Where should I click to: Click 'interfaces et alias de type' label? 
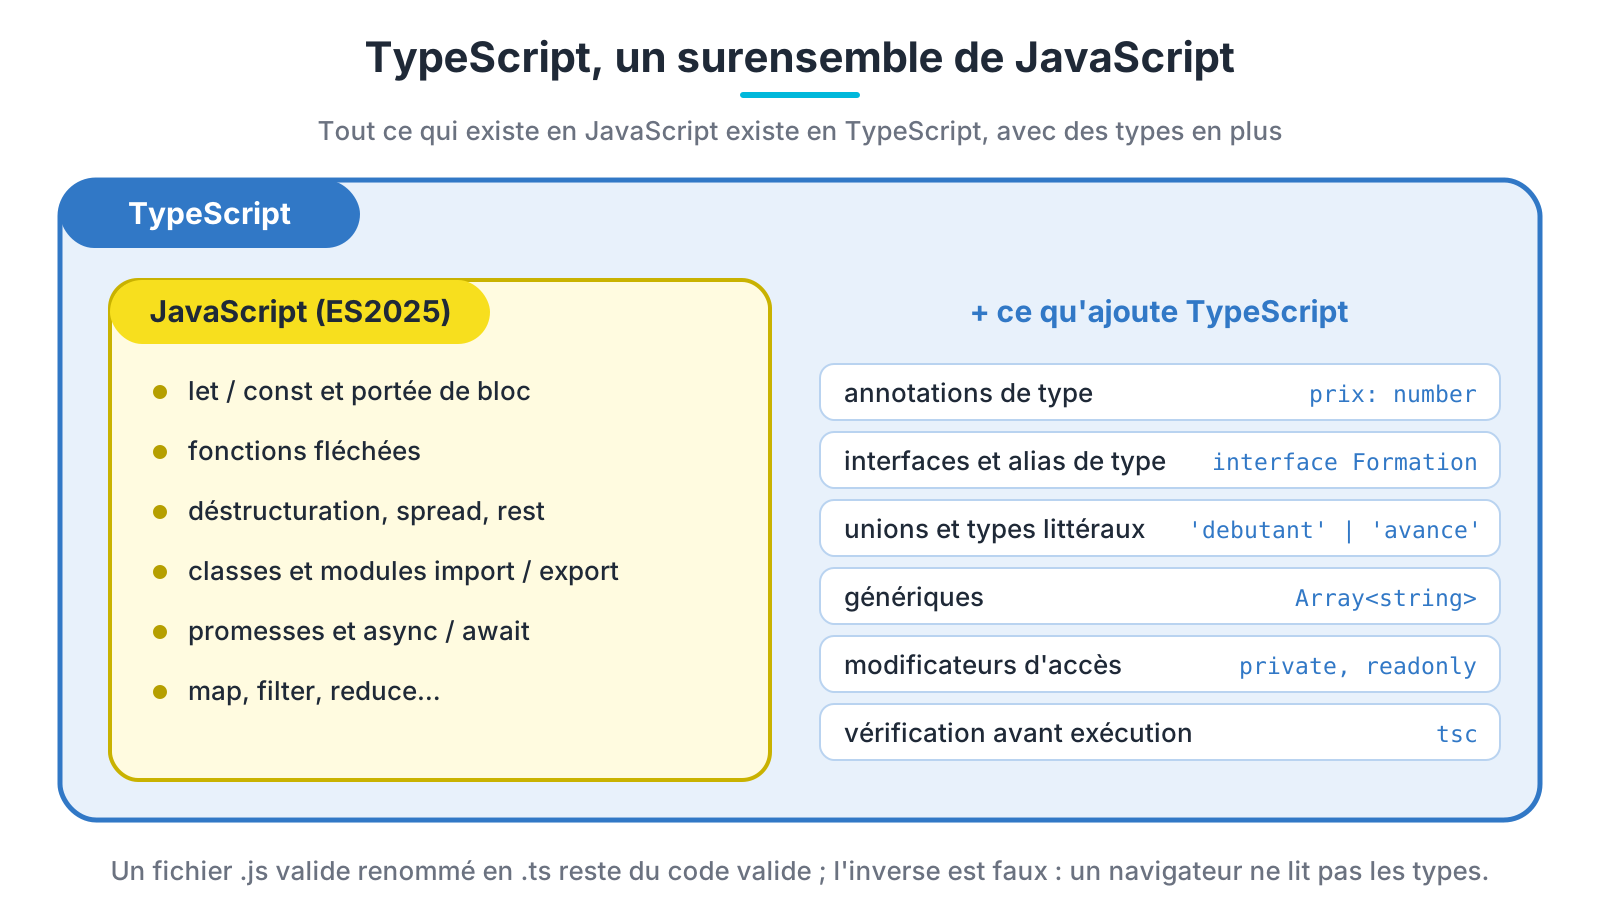pyautogui.click(x=1005, y=461)
